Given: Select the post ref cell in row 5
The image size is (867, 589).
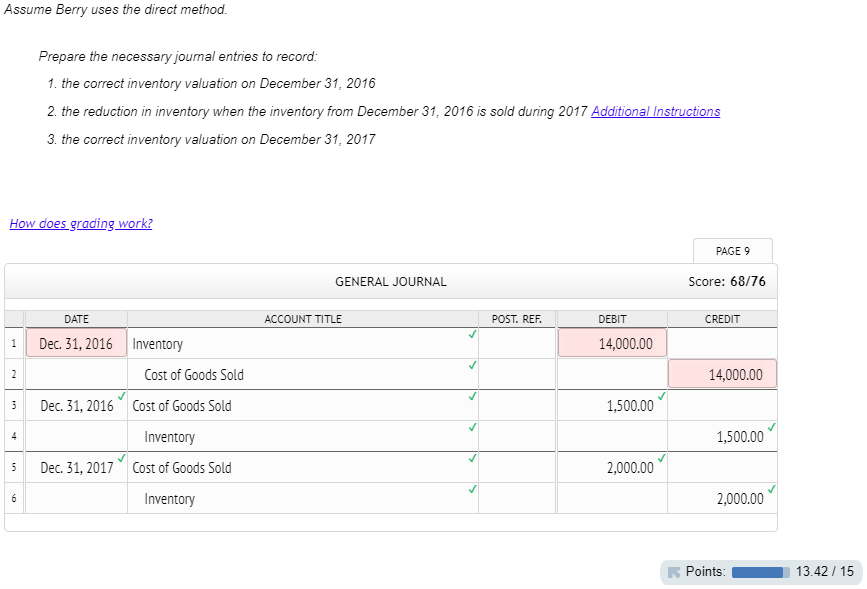Looking at the screenshot, I should (516, 467).
